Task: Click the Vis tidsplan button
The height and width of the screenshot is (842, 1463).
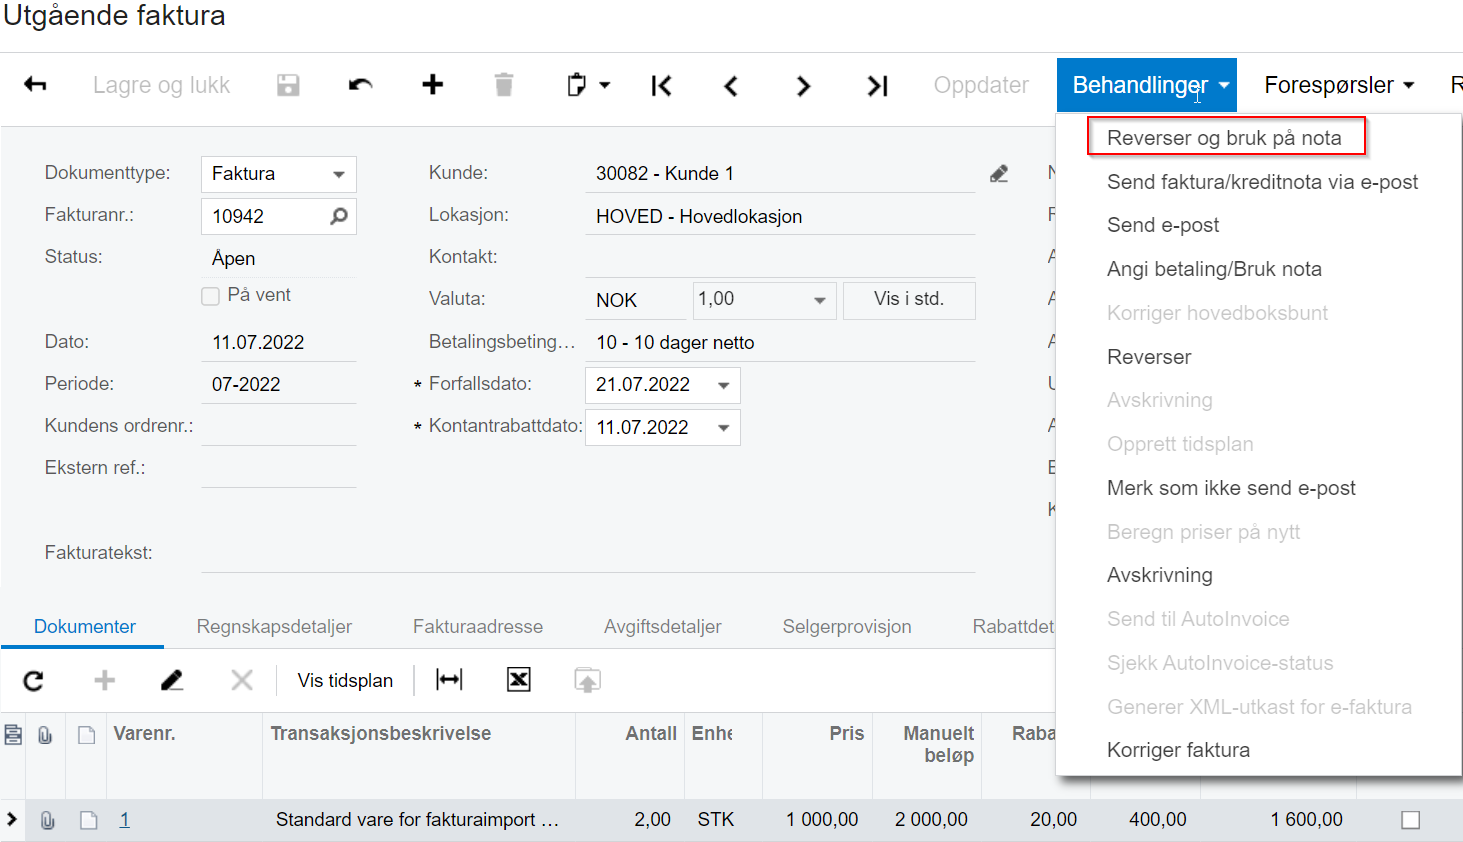Action: pos(345,681)
